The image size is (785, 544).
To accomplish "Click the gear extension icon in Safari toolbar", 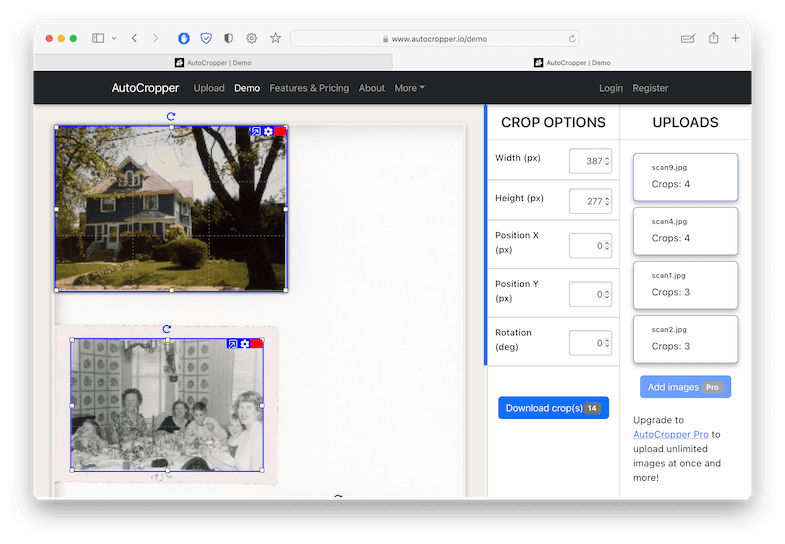I will 251,38.
